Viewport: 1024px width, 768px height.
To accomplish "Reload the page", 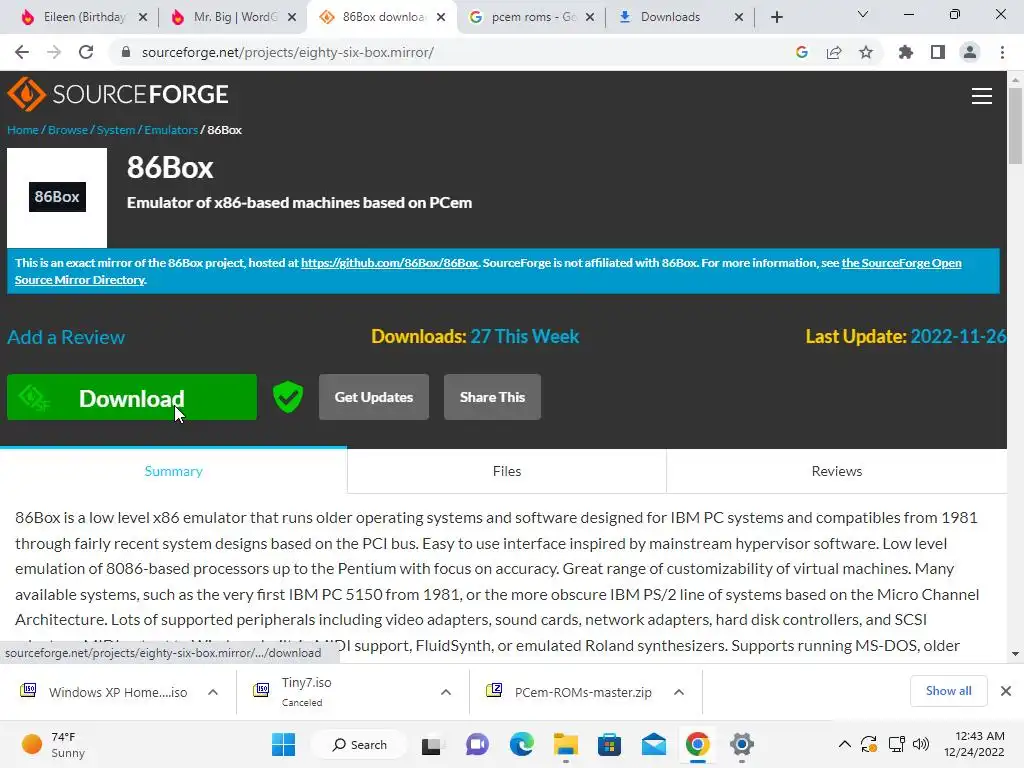I will pyautogui.click(x=86, y=52).
